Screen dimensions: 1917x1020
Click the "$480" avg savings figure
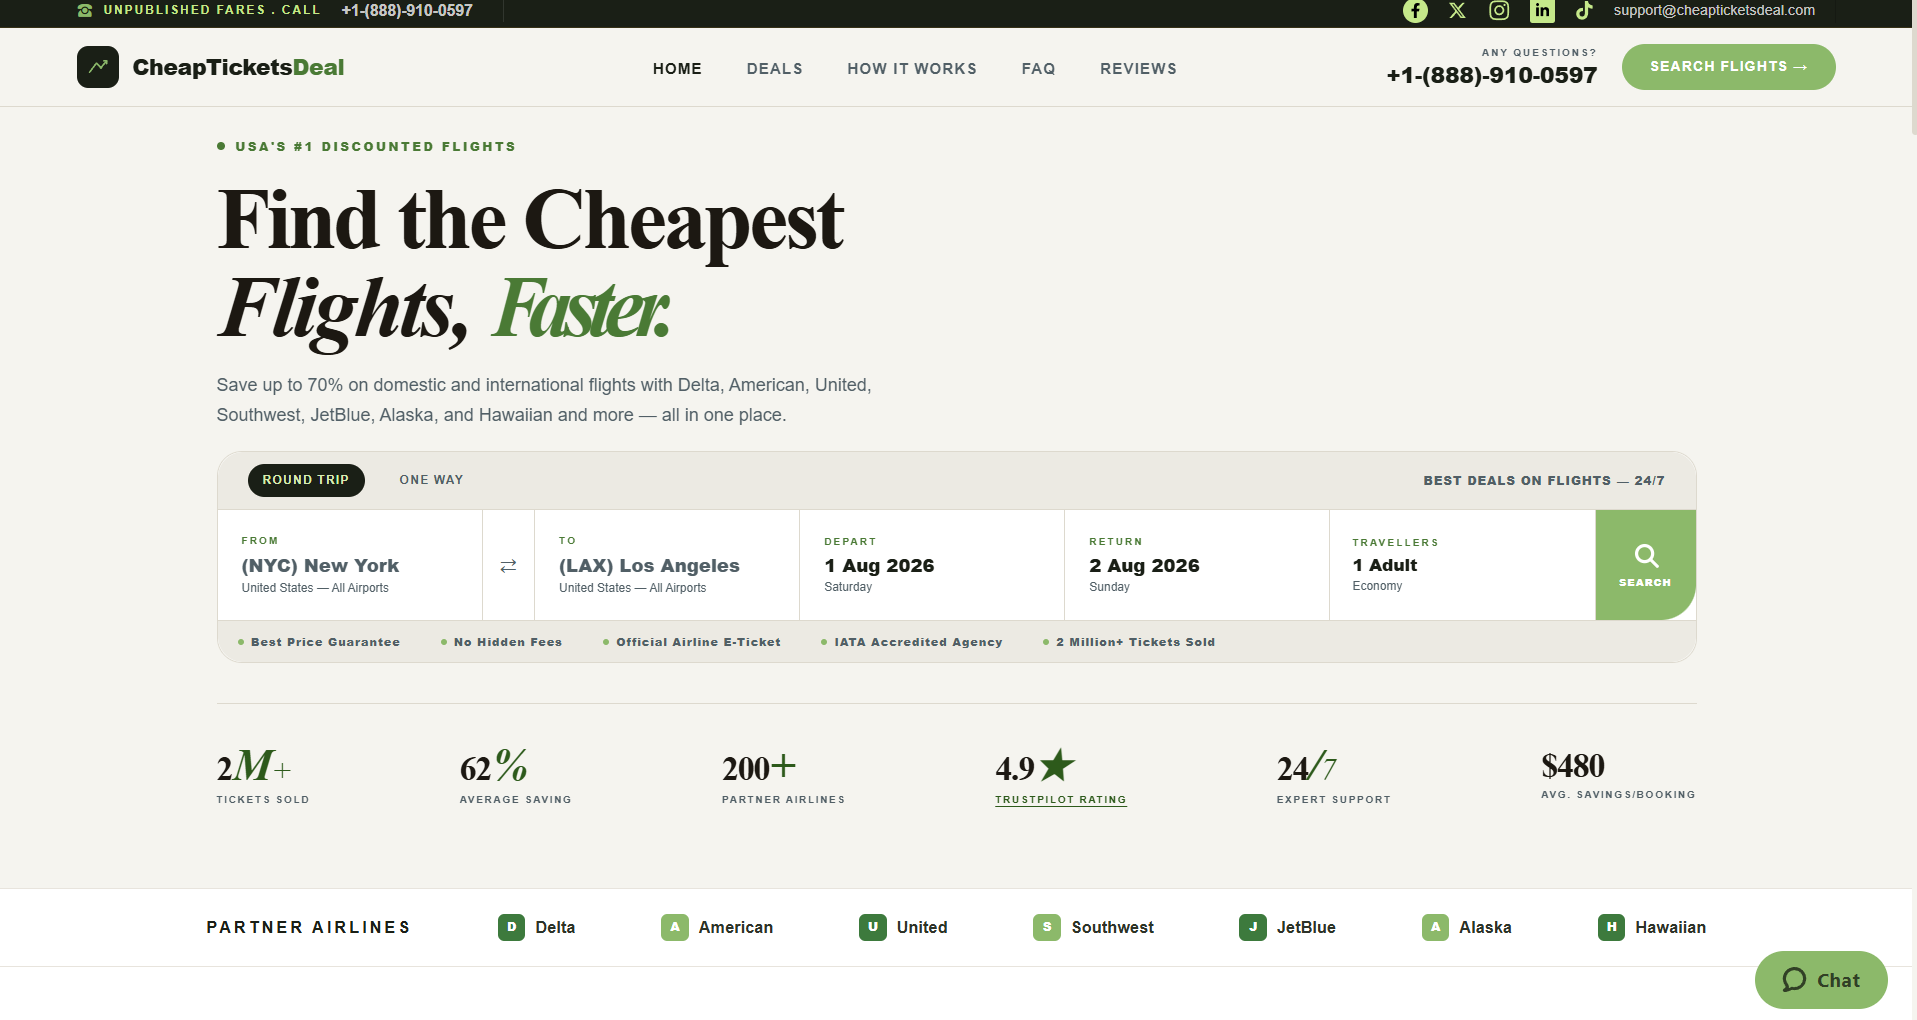1573,766
